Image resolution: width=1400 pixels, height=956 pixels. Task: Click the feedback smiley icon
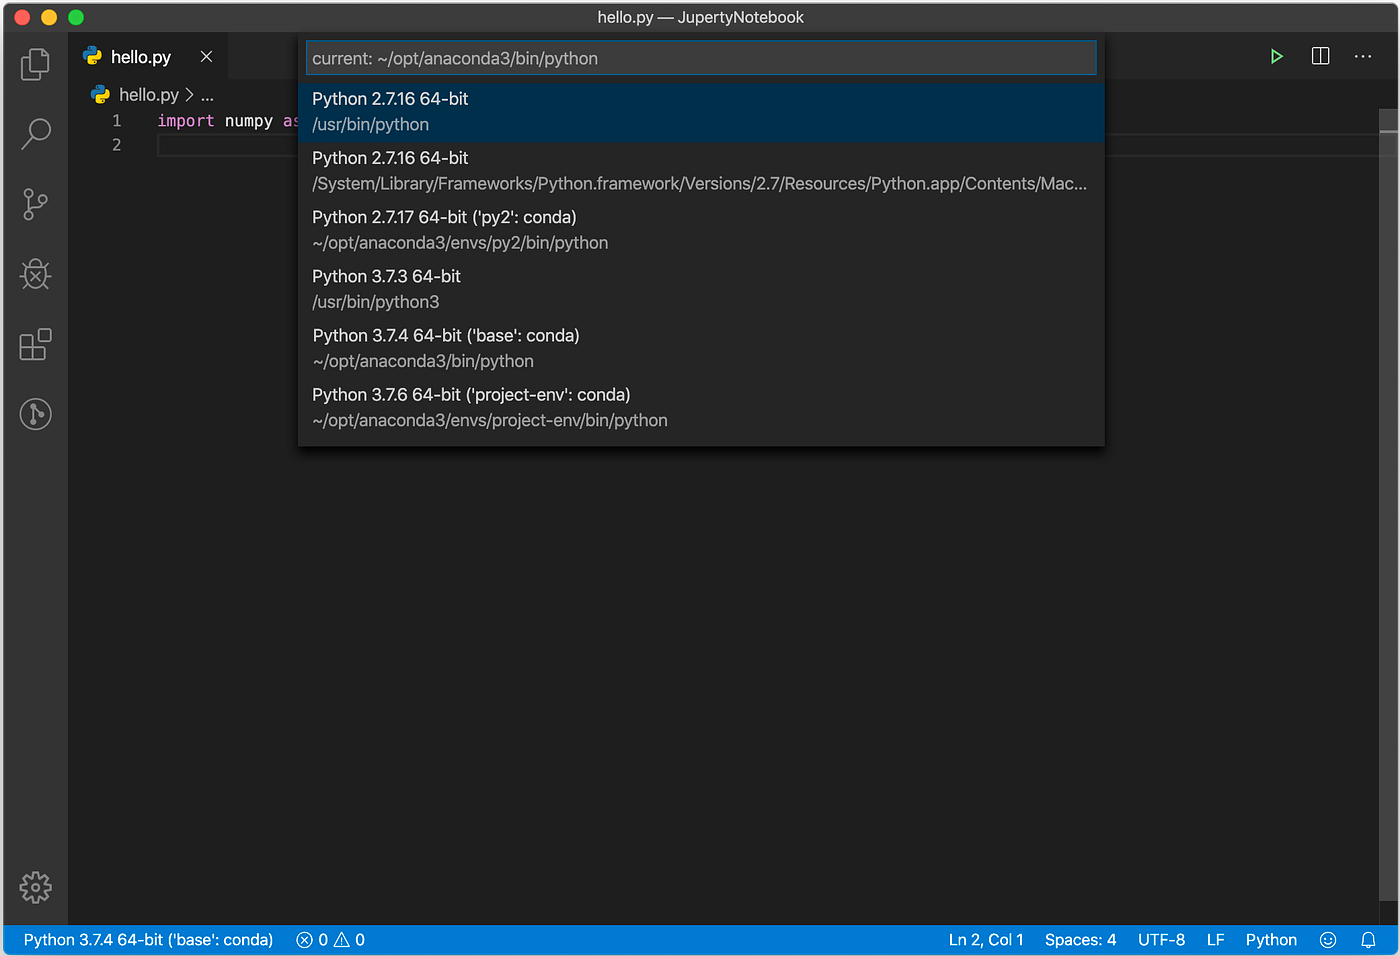pyautogui.click(x=1328, y=940)
